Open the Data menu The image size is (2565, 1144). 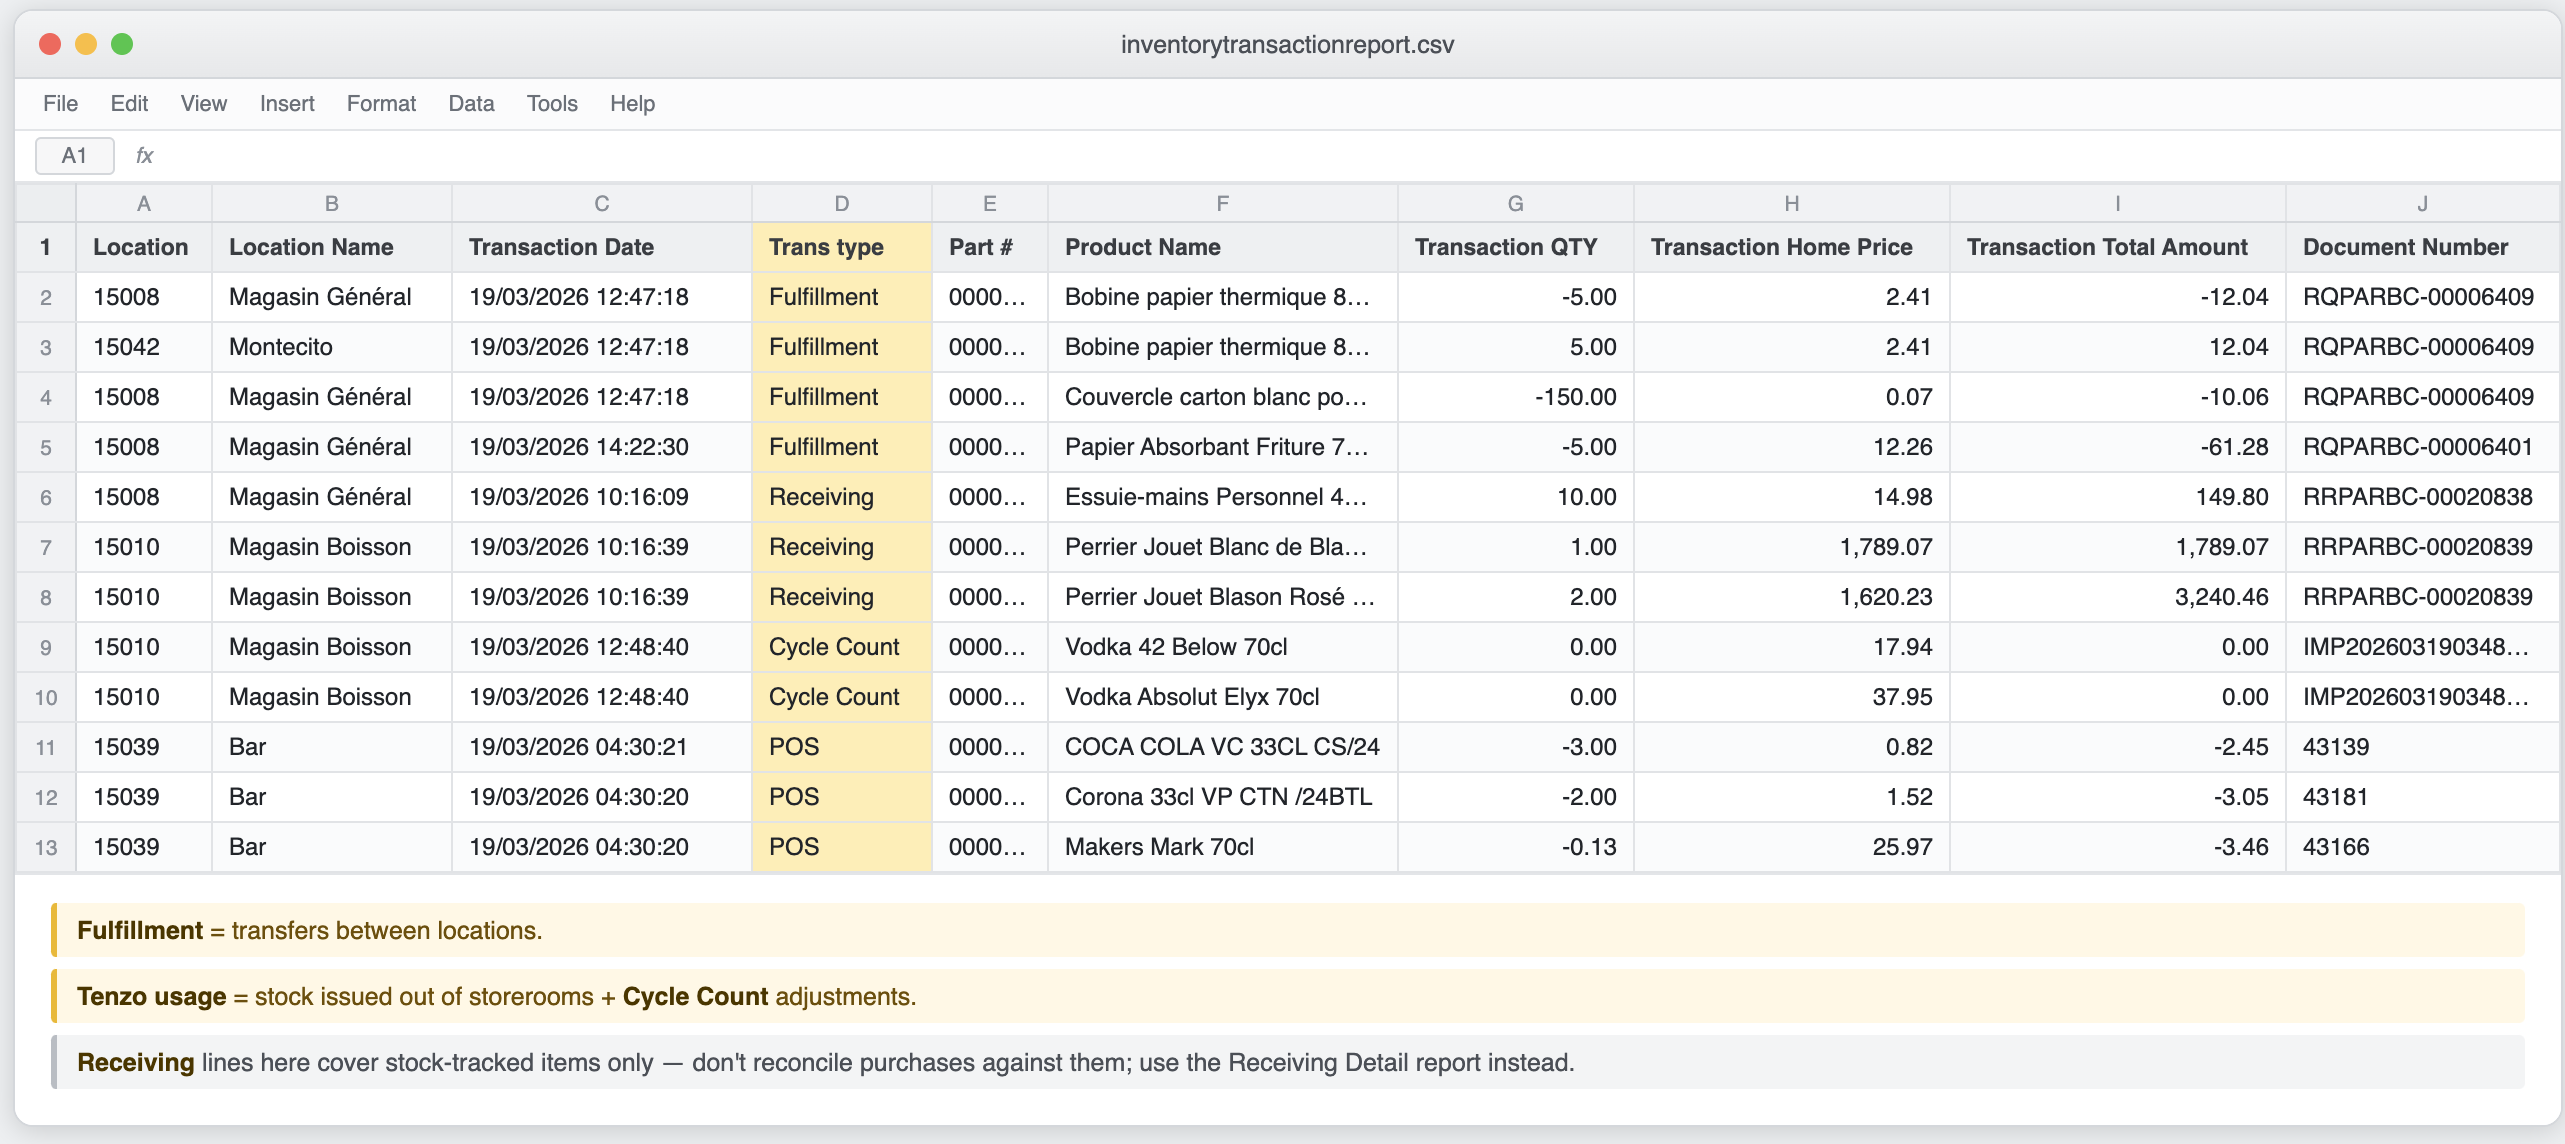point(471,104)
